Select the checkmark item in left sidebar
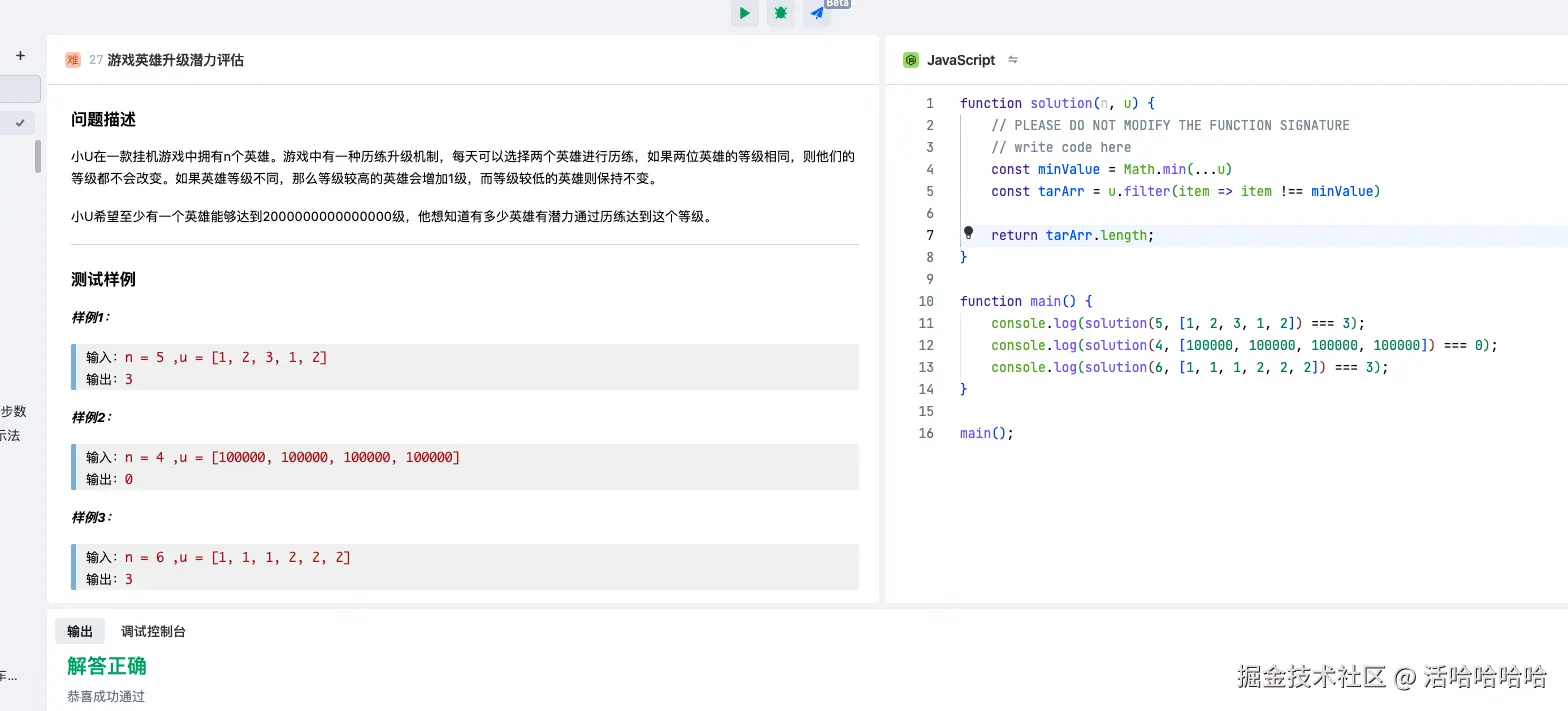 pyautogui.click(x=19, y=123)
